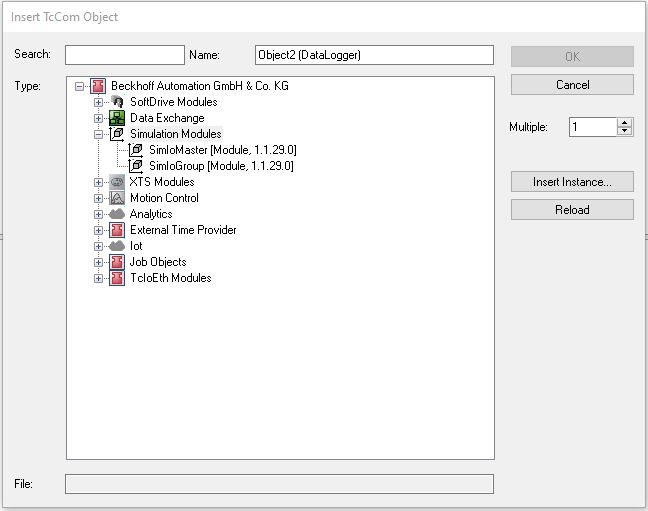This screenshot has width=648, height=511.
Task: Expand the External Time Provider node
Action: [x=98, y=230]
